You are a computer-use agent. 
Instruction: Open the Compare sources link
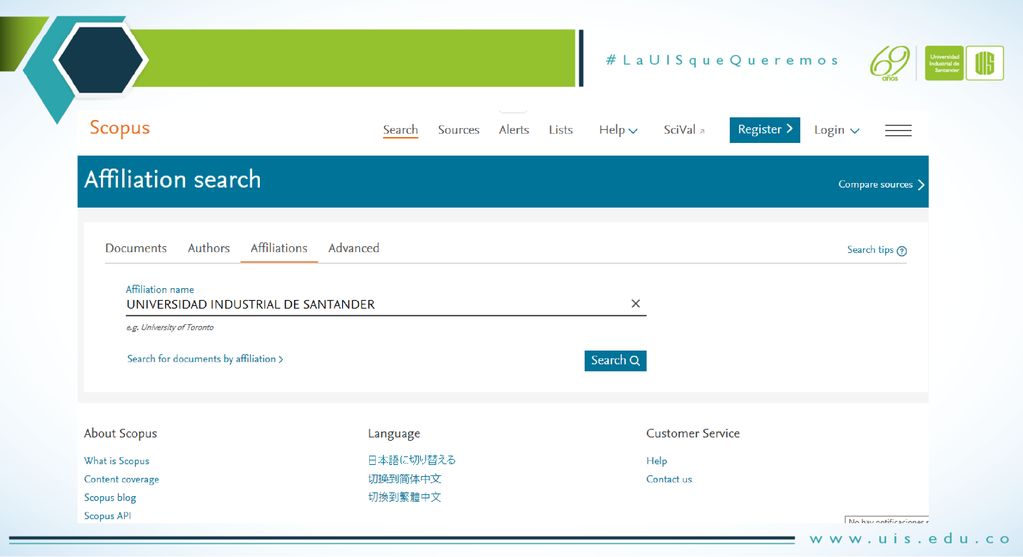pyautogui.click(x=881, y=185)
